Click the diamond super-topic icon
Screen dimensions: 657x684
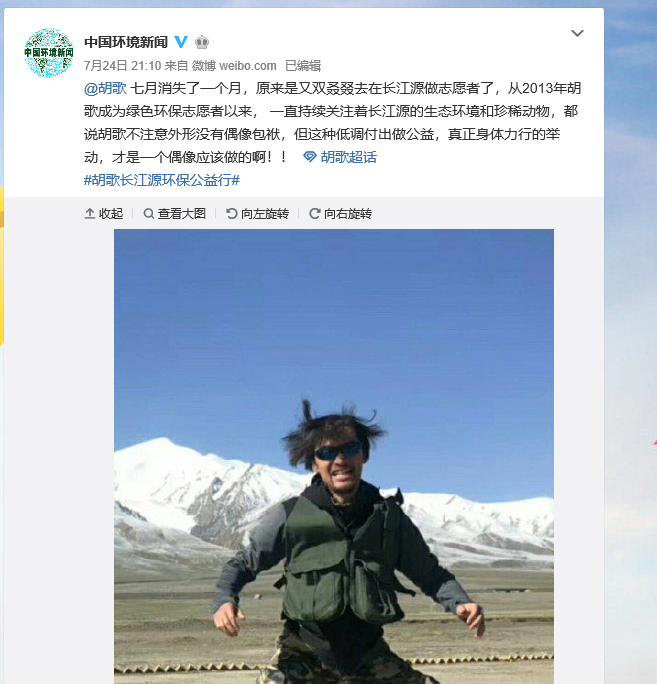pos(310,157)
